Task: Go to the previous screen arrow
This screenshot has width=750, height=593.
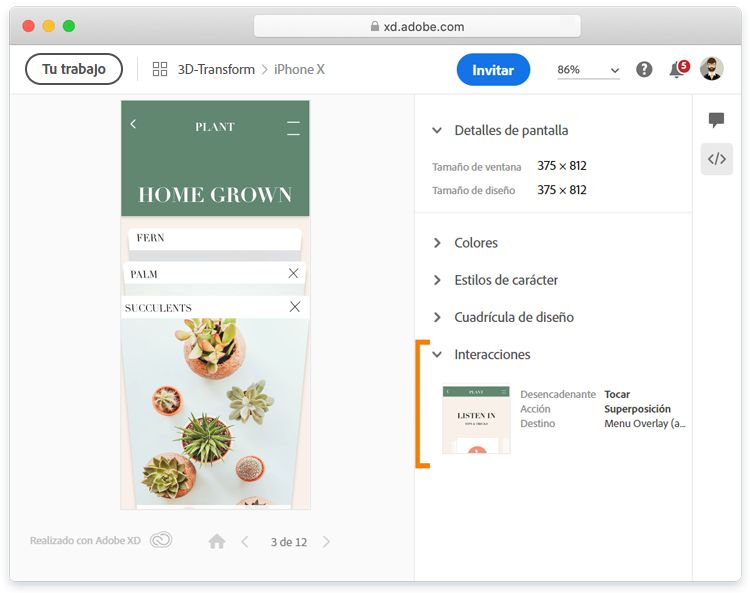Action: 245,542
